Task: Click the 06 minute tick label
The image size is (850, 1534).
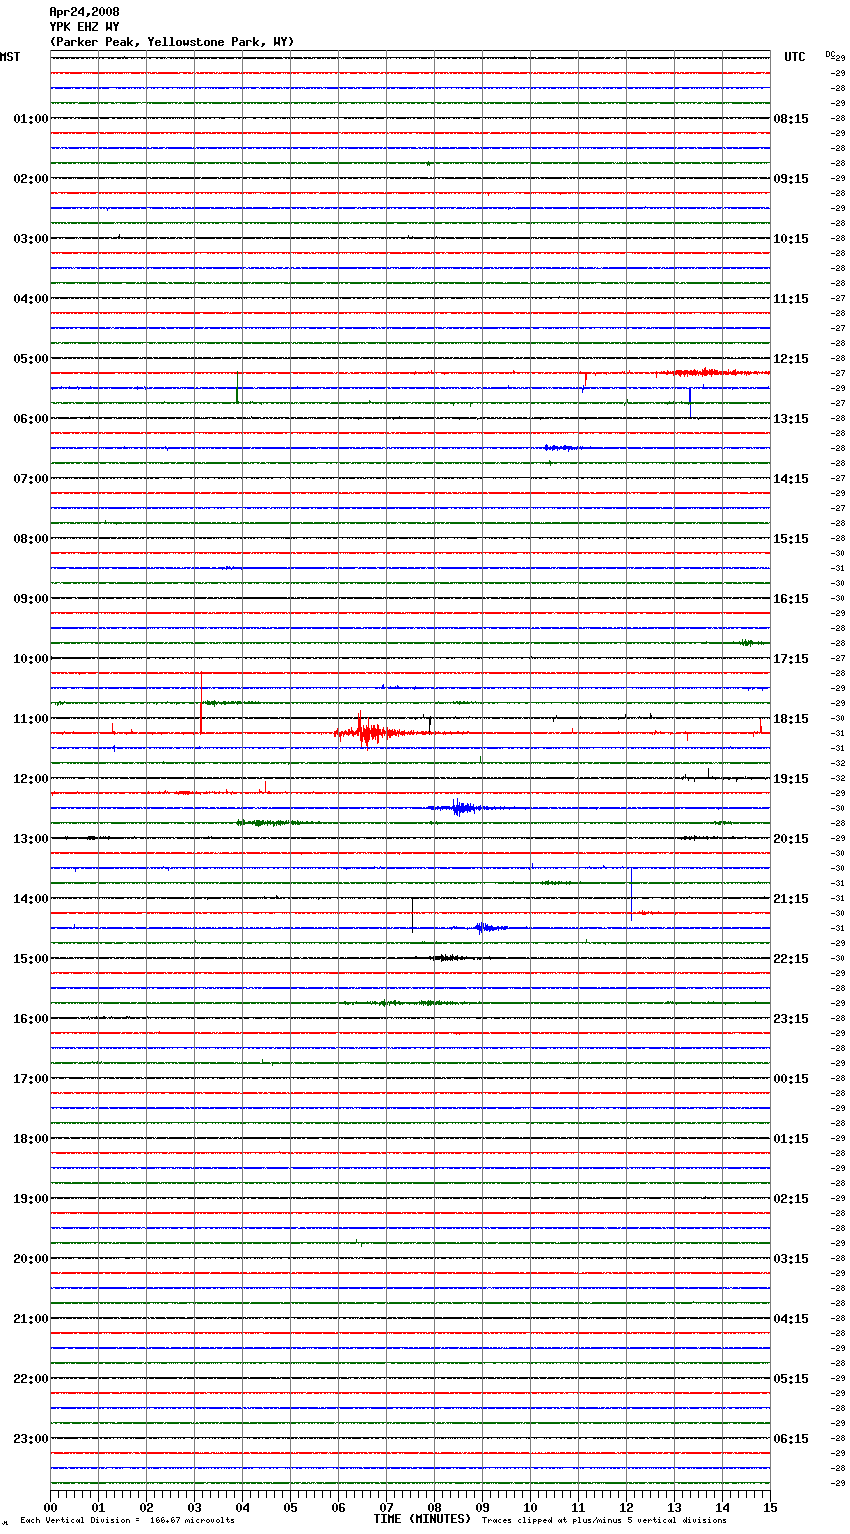Action: tap(339, 1507)
